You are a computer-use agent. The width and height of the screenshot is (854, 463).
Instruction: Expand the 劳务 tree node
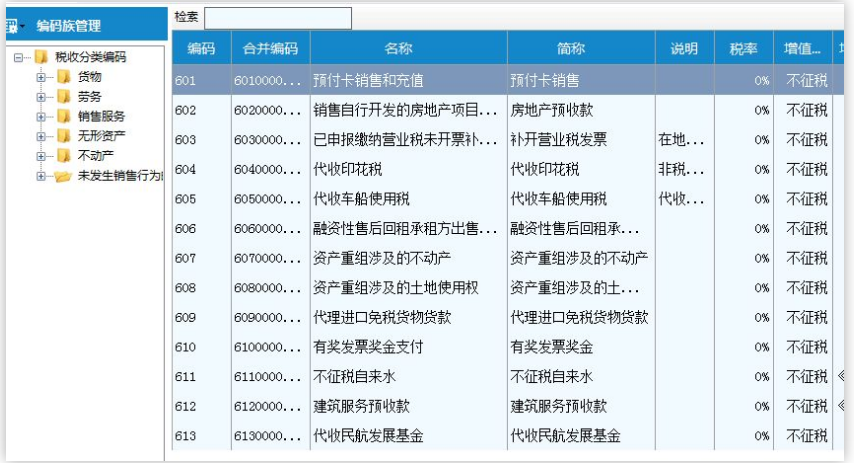coord(41,97)
